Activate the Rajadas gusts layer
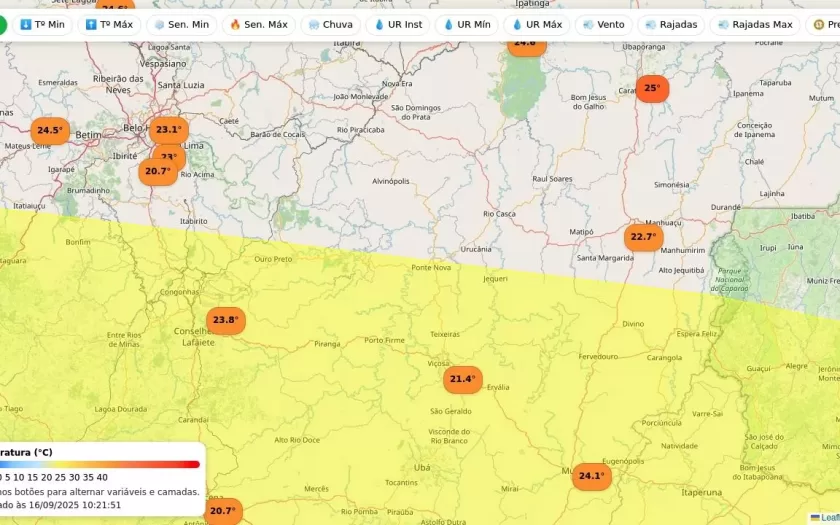The image size is (840, 525). pos(671,25)
